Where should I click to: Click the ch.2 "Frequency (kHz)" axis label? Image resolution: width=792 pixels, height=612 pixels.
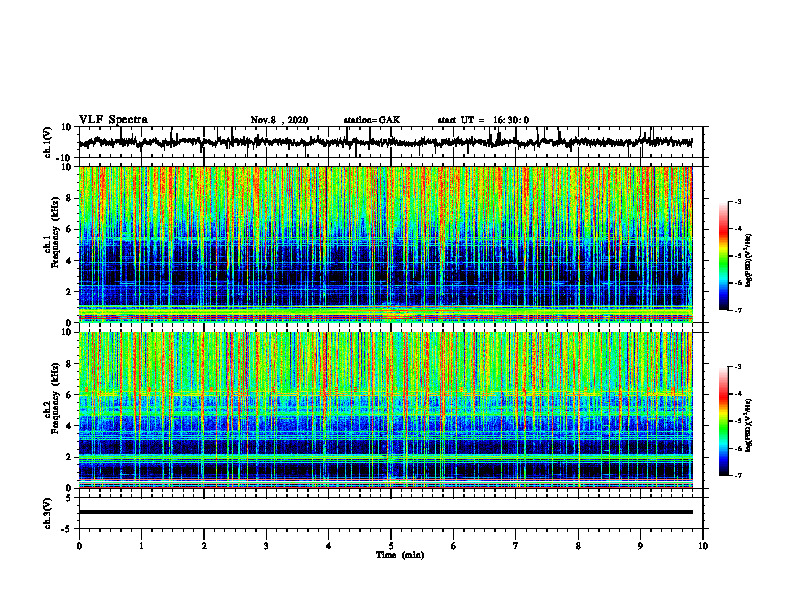(56, 398)
